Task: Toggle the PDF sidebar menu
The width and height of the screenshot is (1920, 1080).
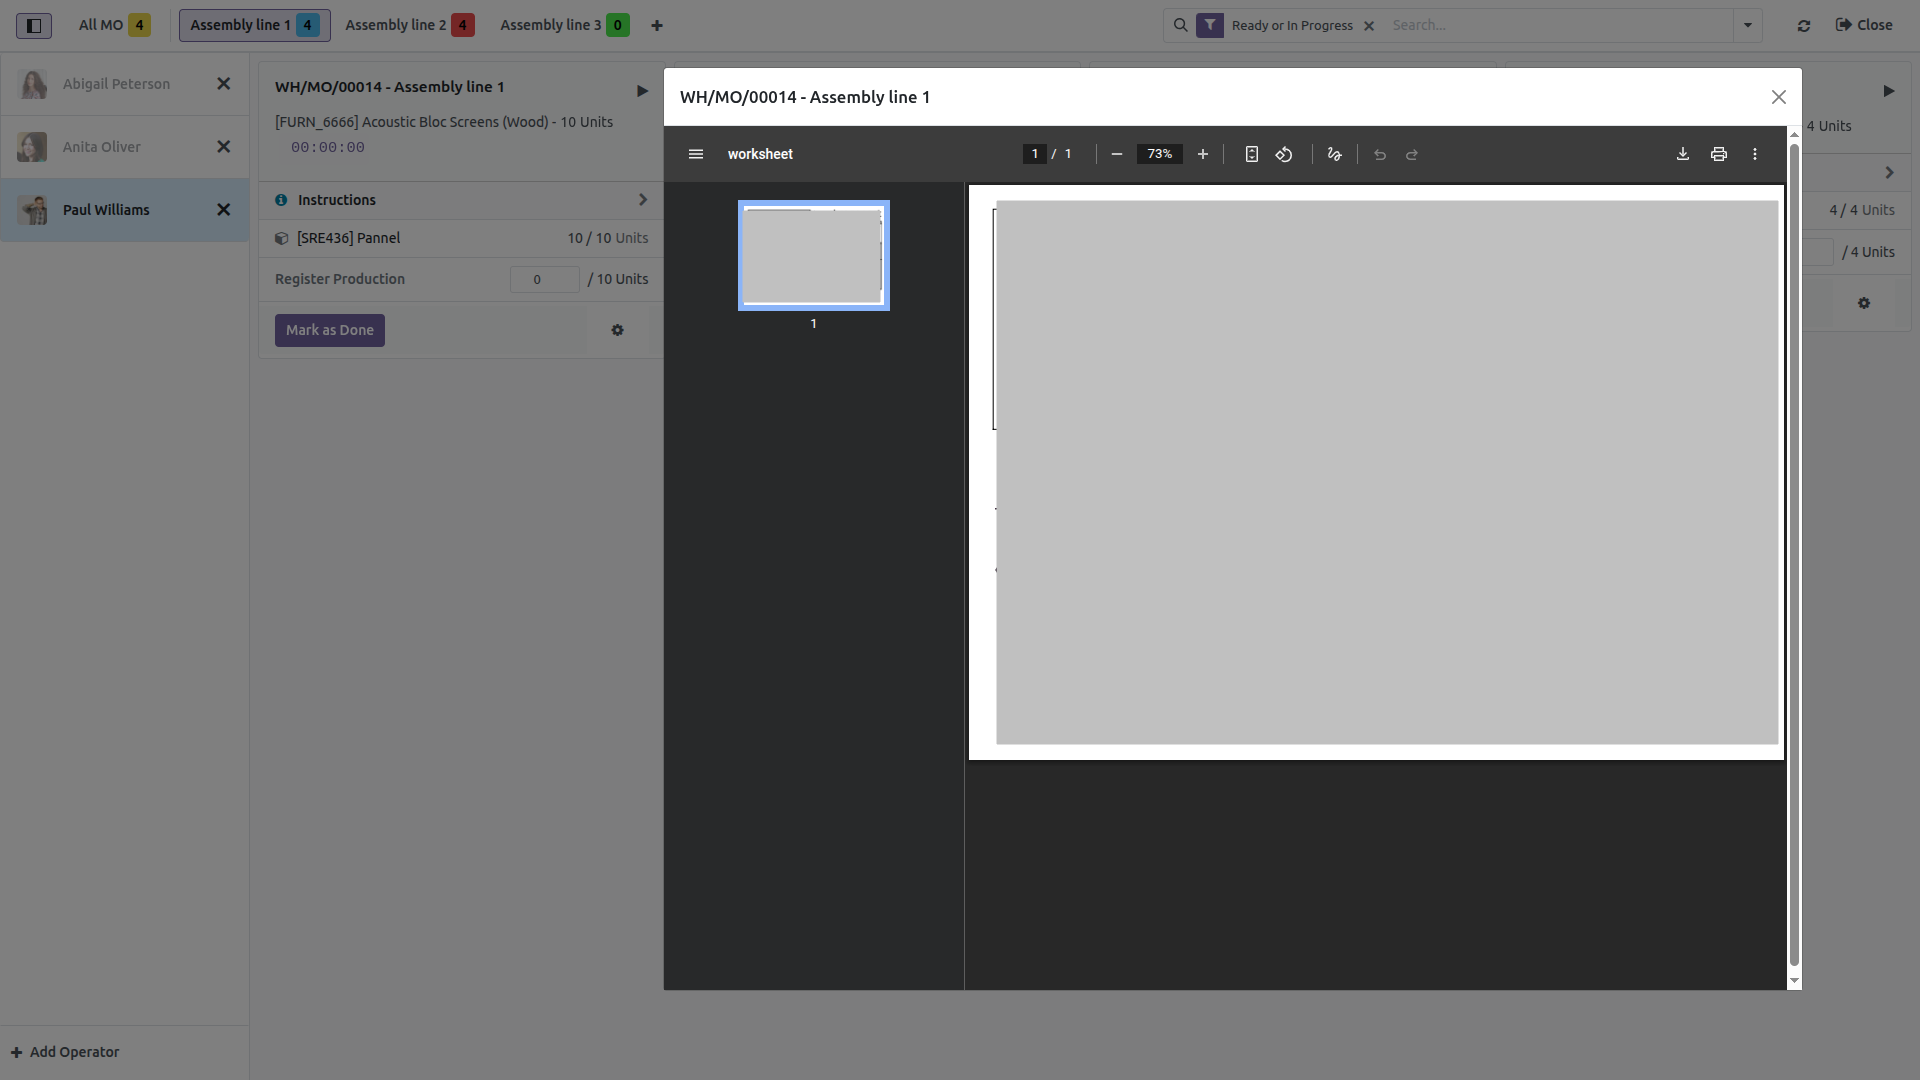Action: pos(696,154)
